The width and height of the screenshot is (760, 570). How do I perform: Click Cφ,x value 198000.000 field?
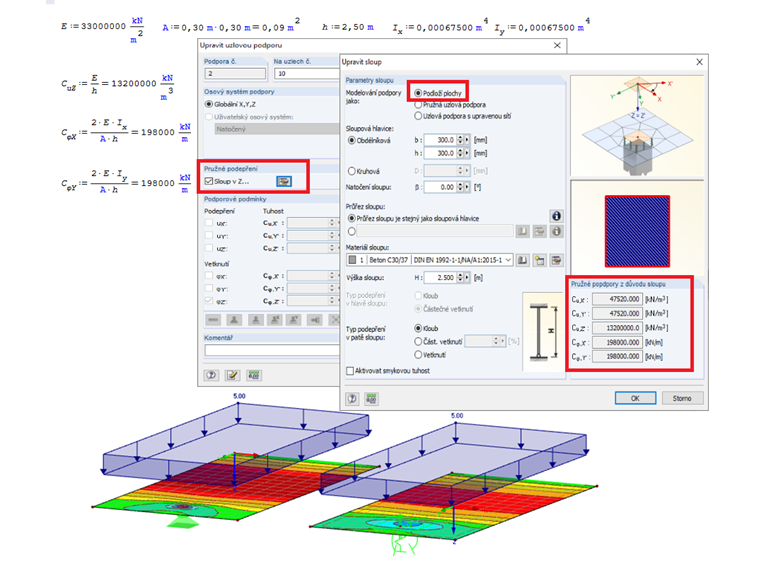tap(618, 343)
